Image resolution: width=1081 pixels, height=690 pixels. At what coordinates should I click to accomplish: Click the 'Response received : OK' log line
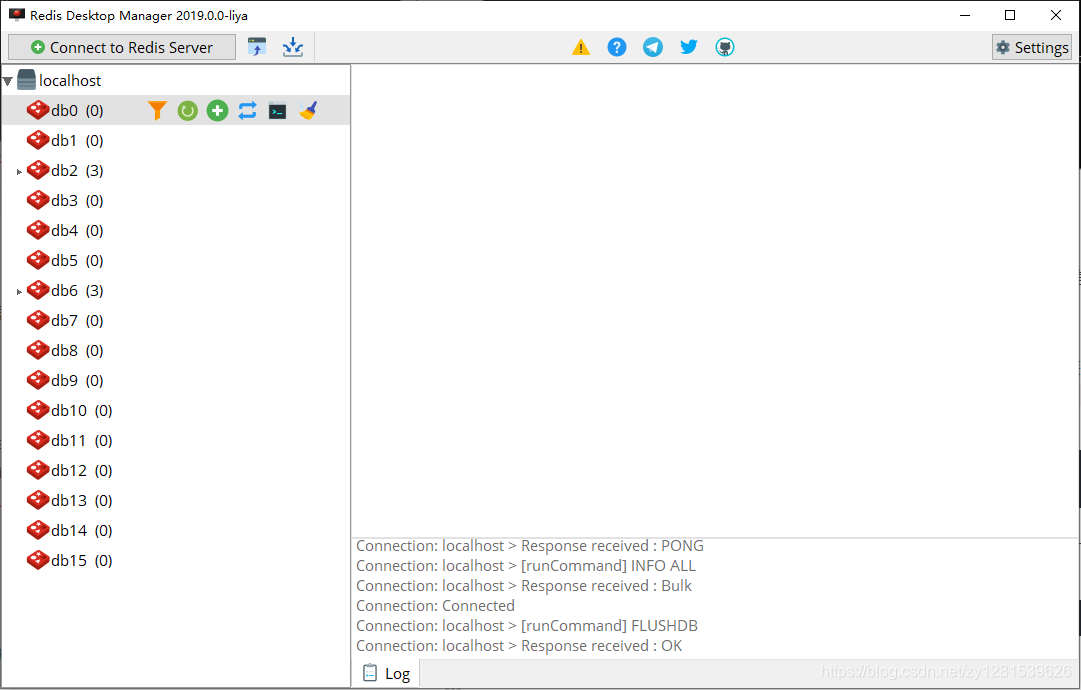click(519, 646)
